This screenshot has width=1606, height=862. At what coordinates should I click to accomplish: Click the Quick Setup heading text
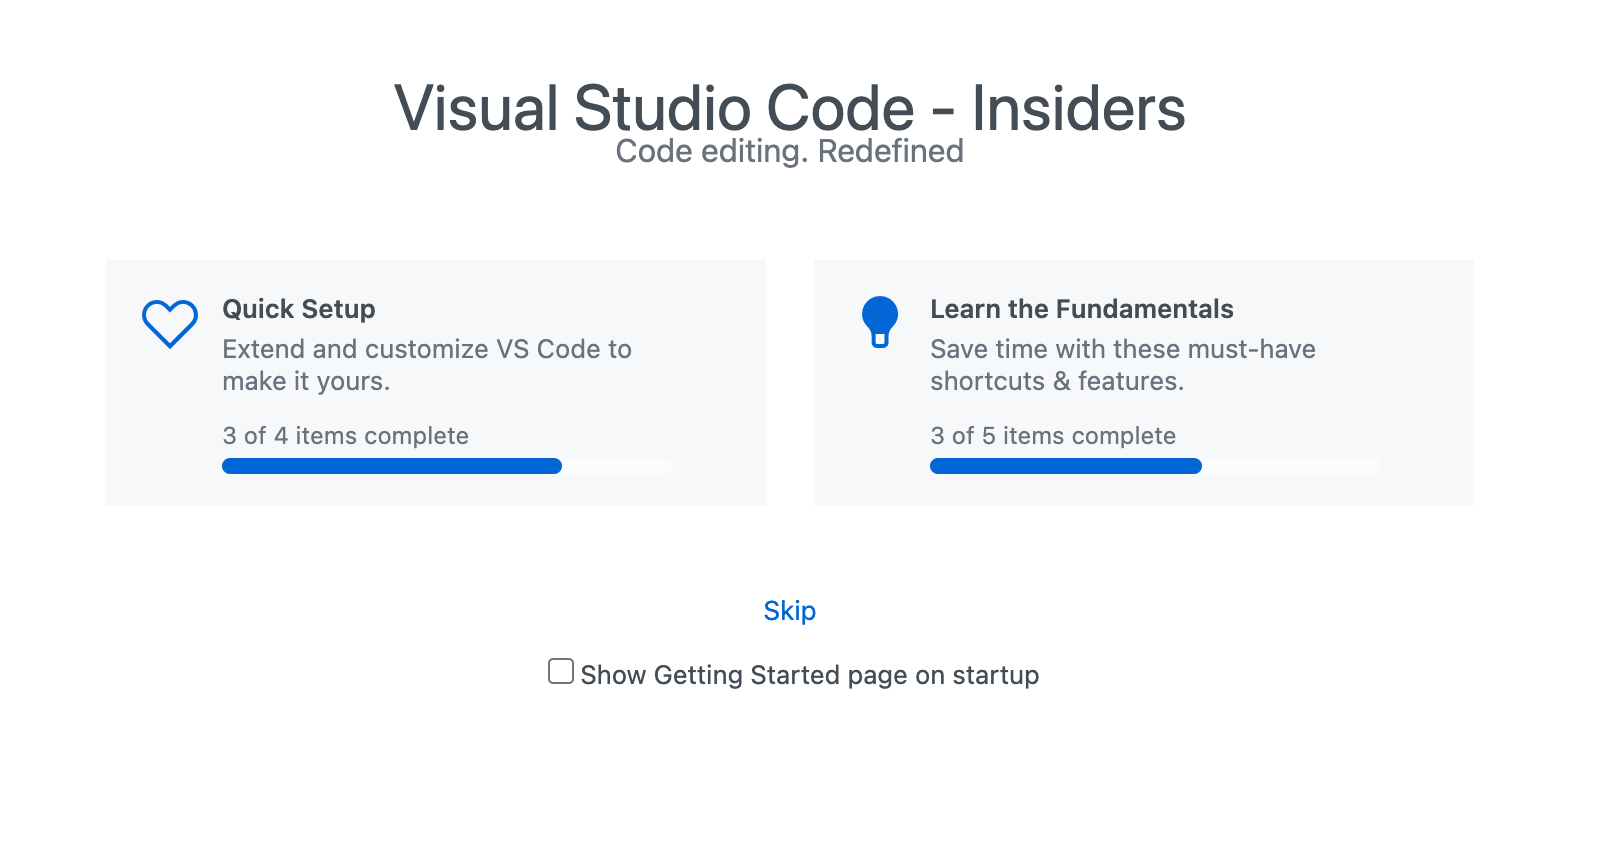click(298, 310)
